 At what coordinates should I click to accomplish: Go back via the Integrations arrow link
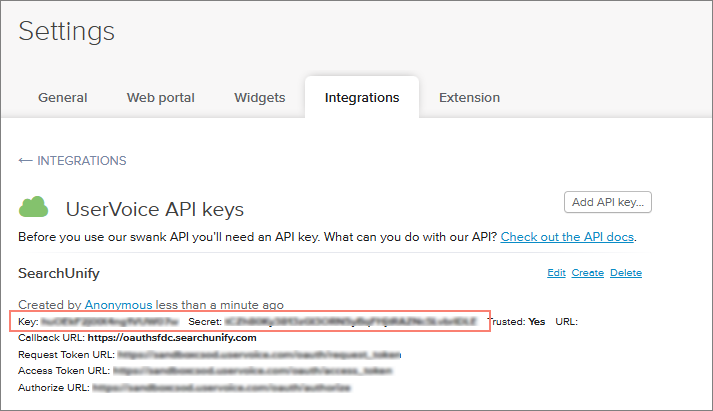(72, 160)
